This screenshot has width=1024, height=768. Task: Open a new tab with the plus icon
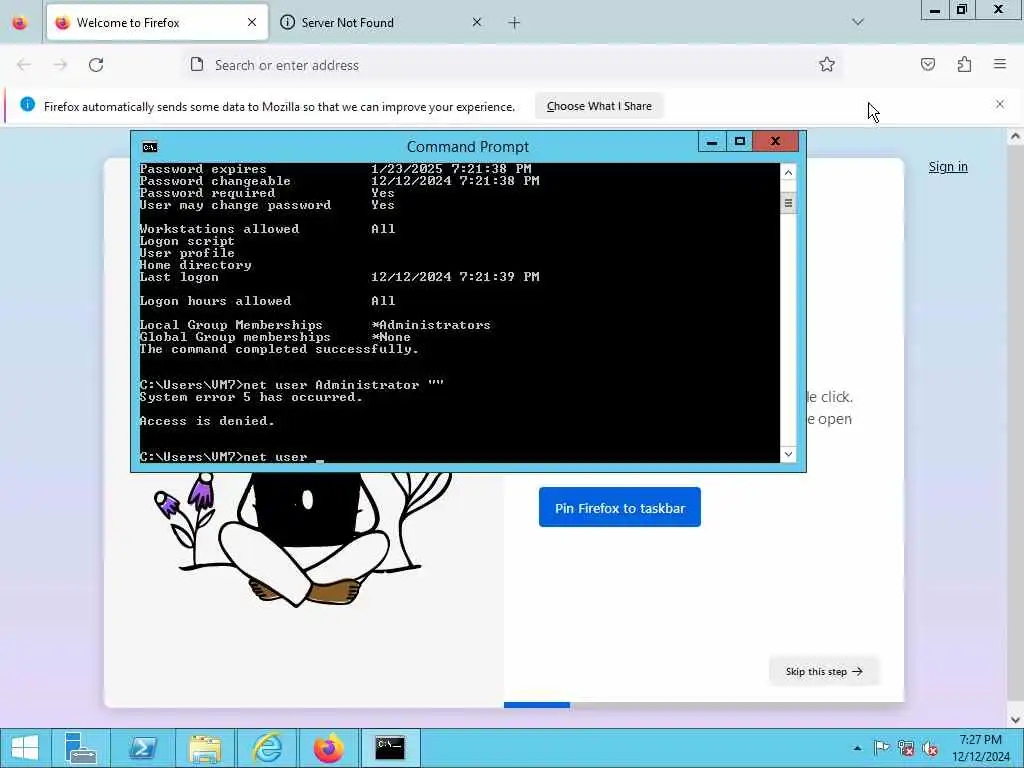click(514, 23)
